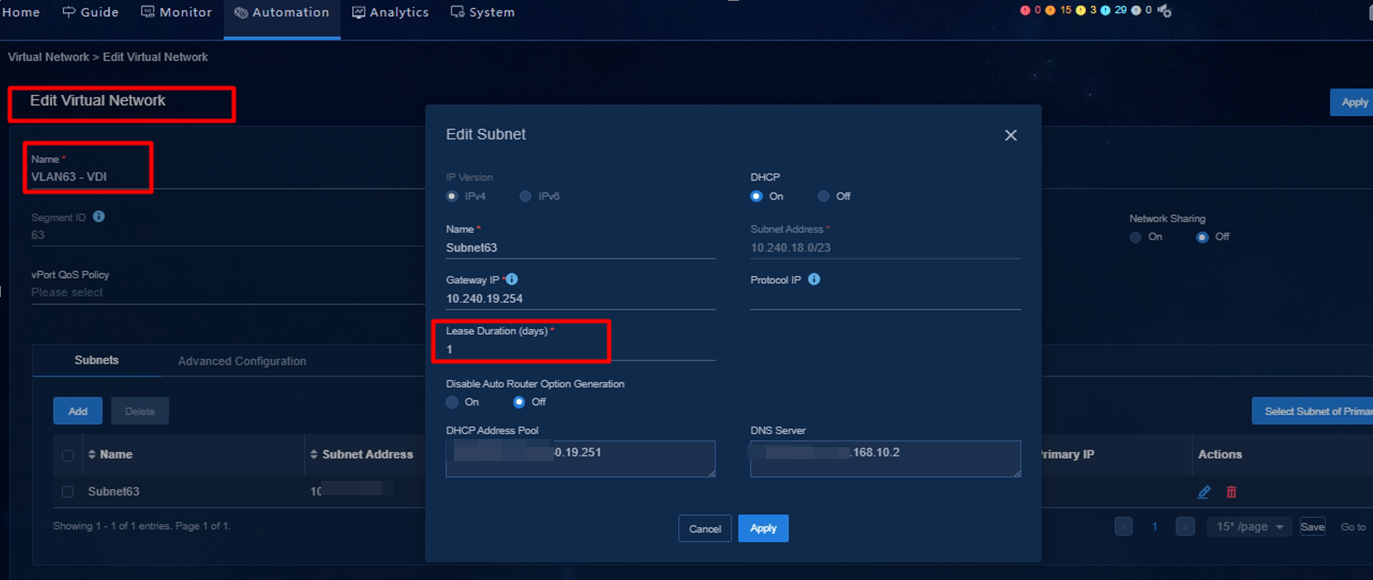Click the Gateway IP info icon
This screenshot has width=1373, height=580.
(512, 280)
